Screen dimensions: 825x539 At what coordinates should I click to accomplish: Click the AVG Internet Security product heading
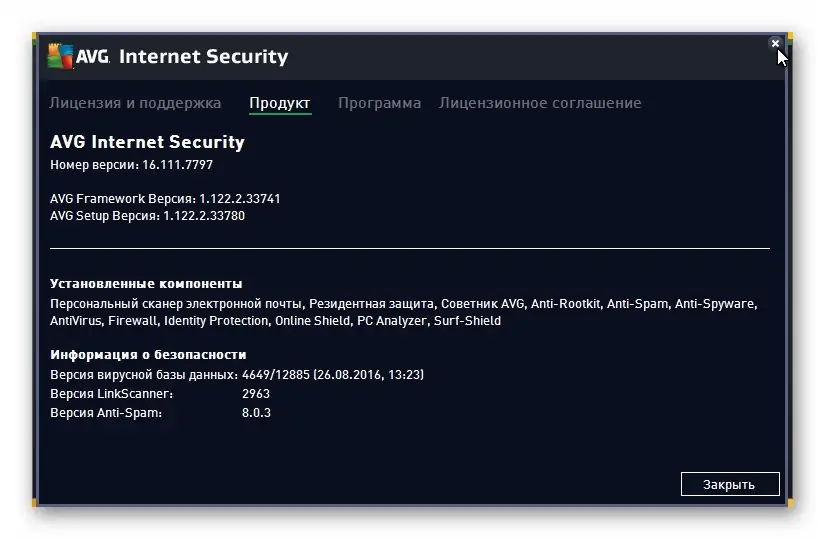click(x=147, y=142)
